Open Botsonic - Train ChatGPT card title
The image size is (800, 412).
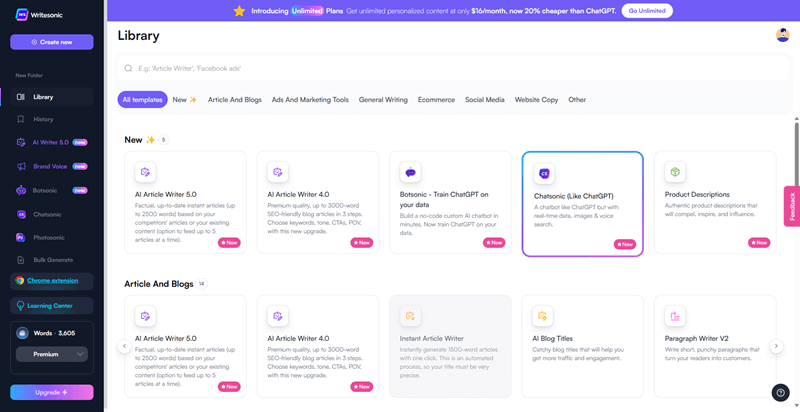[x=444, y=199]
